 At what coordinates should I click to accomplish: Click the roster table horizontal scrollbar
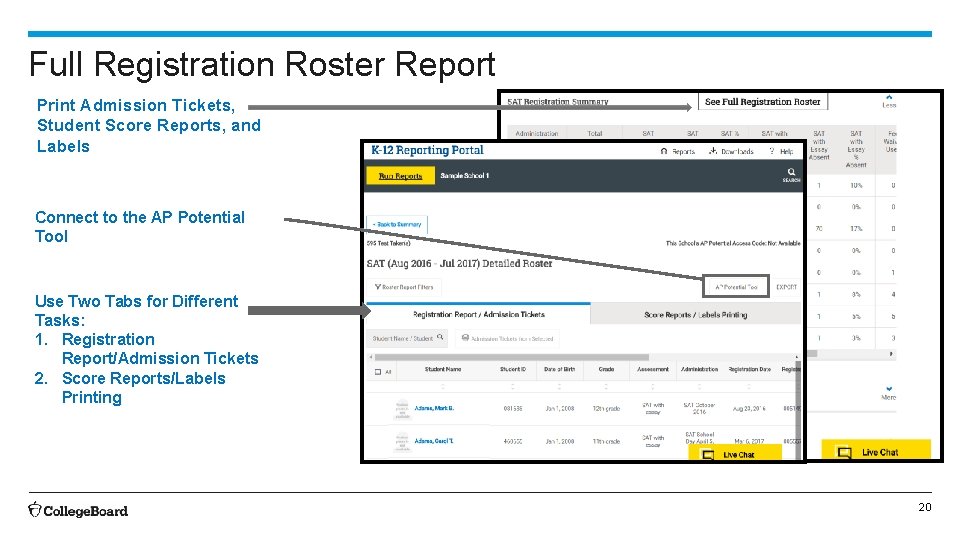click(x=511, y=357)
